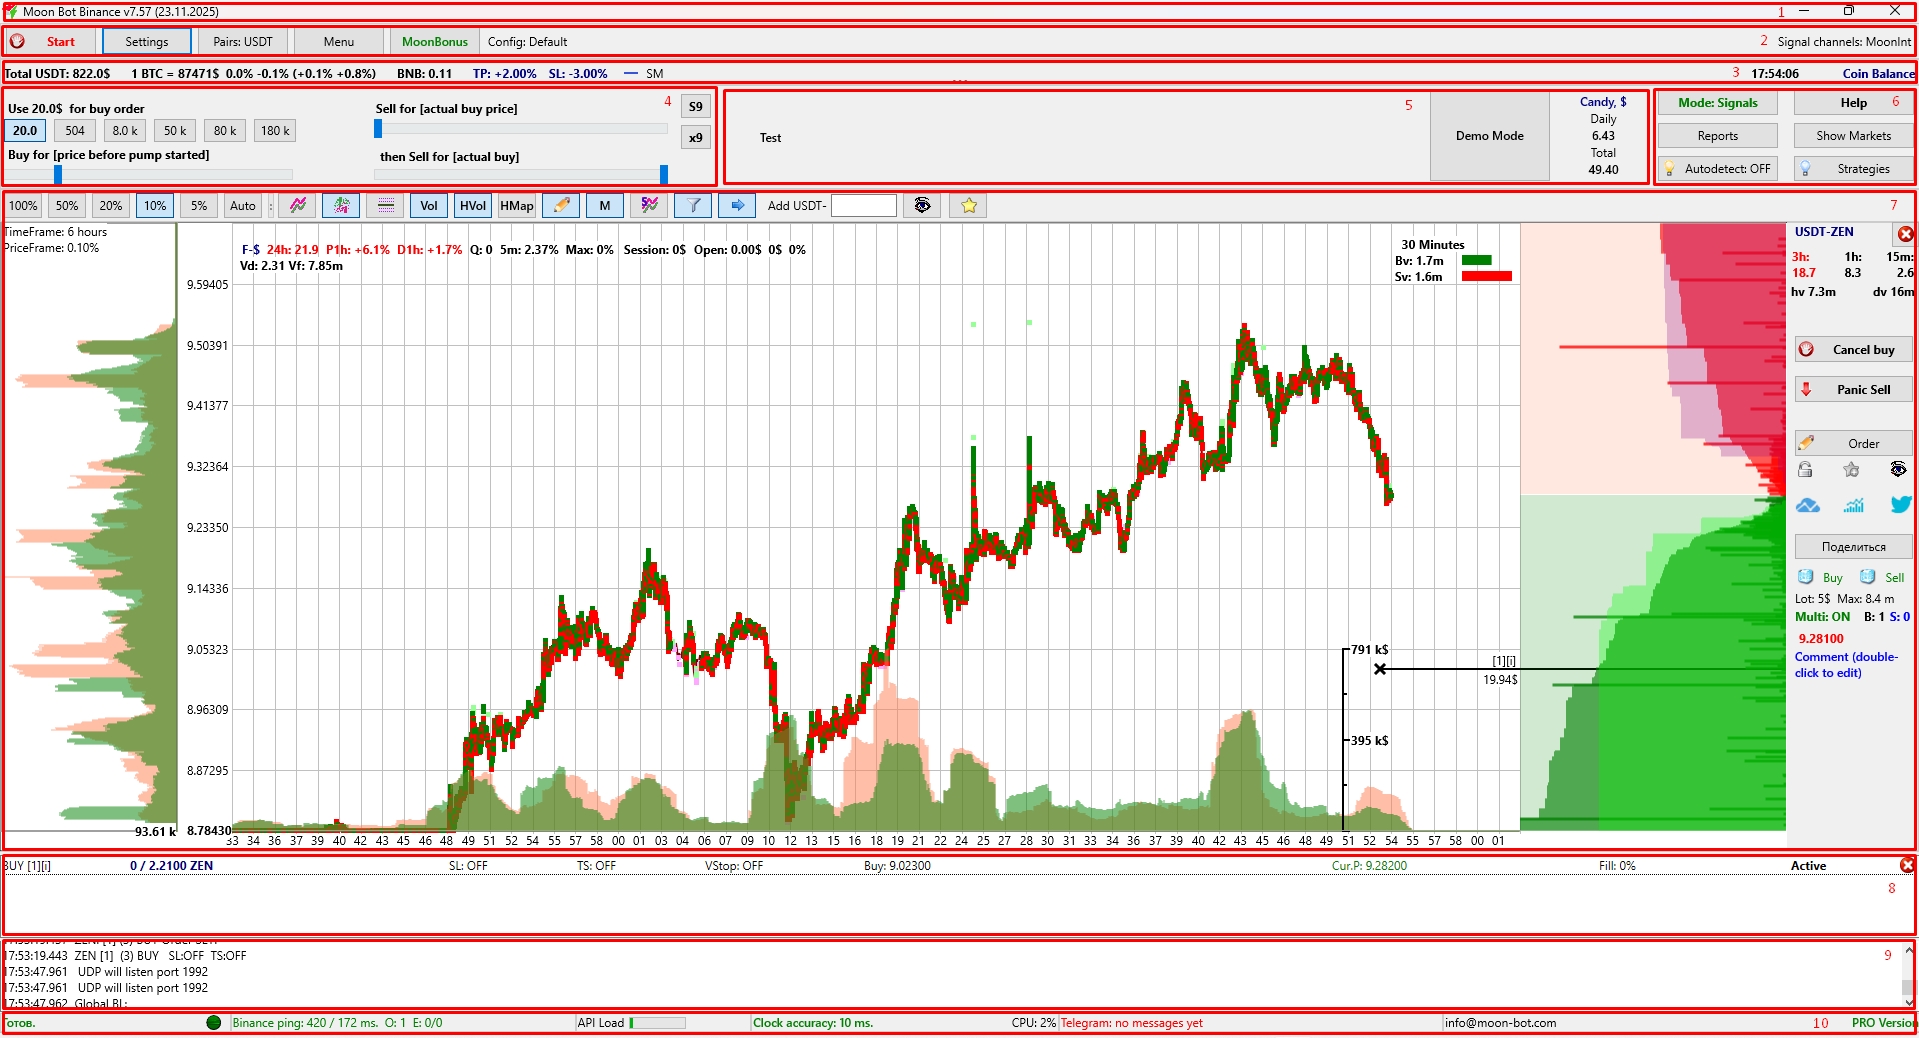The width and height of the screenshot is (1919, 1038).
Task: Open the blue bar chart icon
Action: 1853,505
